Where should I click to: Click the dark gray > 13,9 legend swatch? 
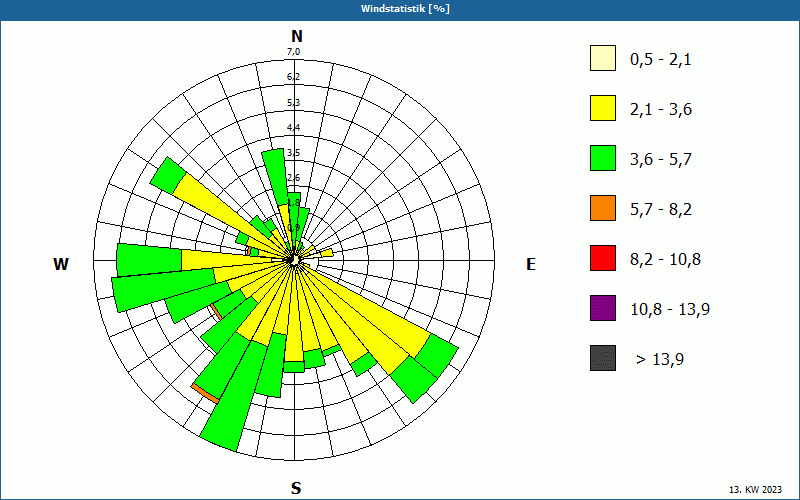point(603,358)
